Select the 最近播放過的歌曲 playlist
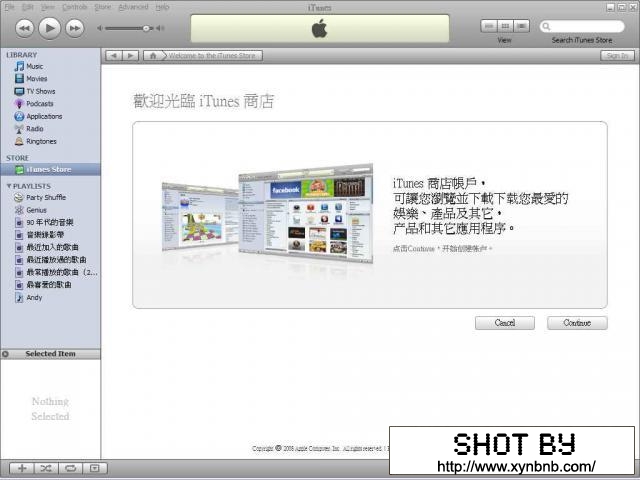This screenshot has width=640, height=480. [x=56, y=260]
